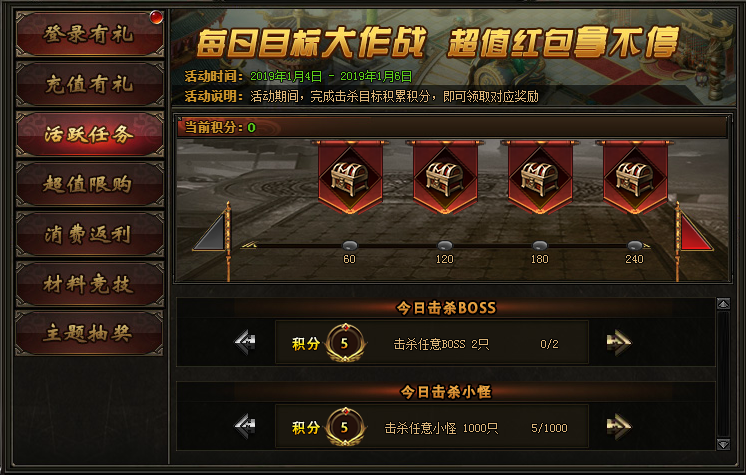The height and width of the screenshot is (475, 746).
Task: Select the 主题抽奖 tab
Action: click(x=90, y=333)
